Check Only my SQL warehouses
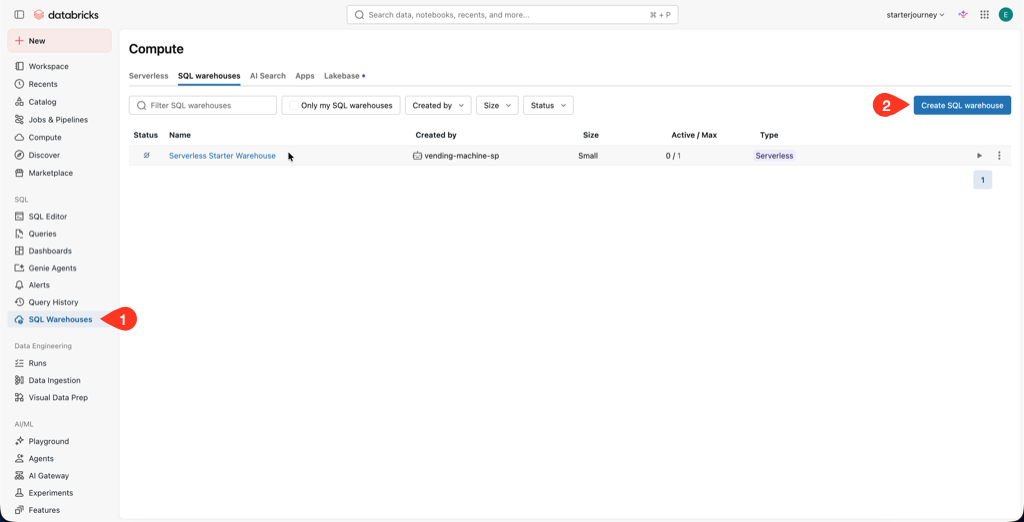The width and height of the screenshot is (1024, 522). point(294,105)
